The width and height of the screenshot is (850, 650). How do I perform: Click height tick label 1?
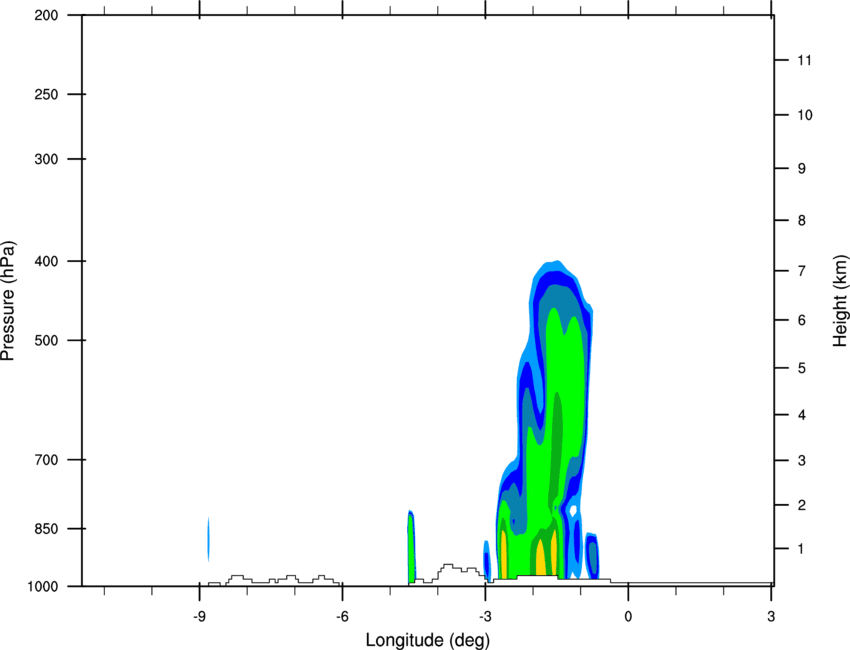point(802,549)
